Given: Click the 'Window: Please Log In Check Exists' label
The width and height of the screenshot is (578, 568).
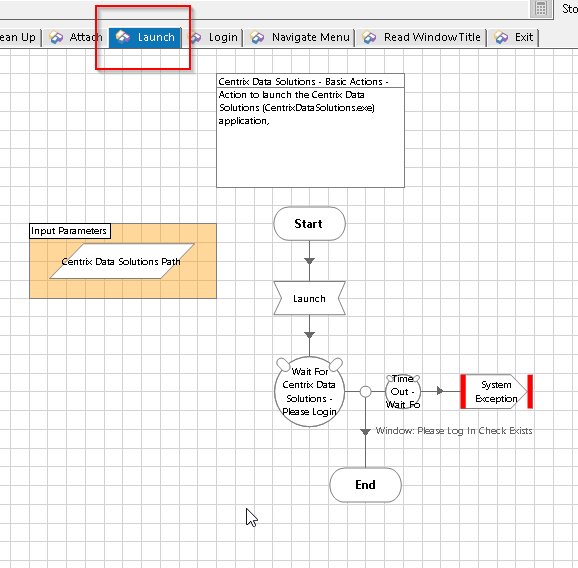Looking at the screenshot, I should click(454, 431).
